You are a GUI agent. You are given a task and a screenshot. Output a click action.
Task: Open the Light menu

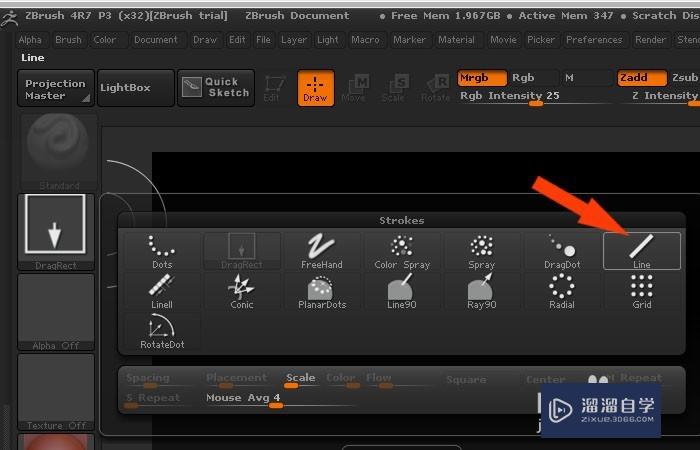328,40
